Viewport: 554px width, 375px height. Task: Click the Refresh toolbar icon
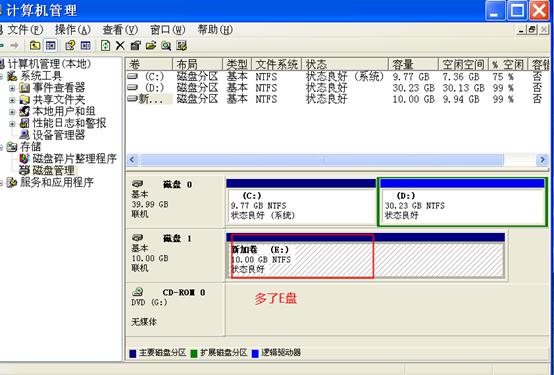pos(105,45)
